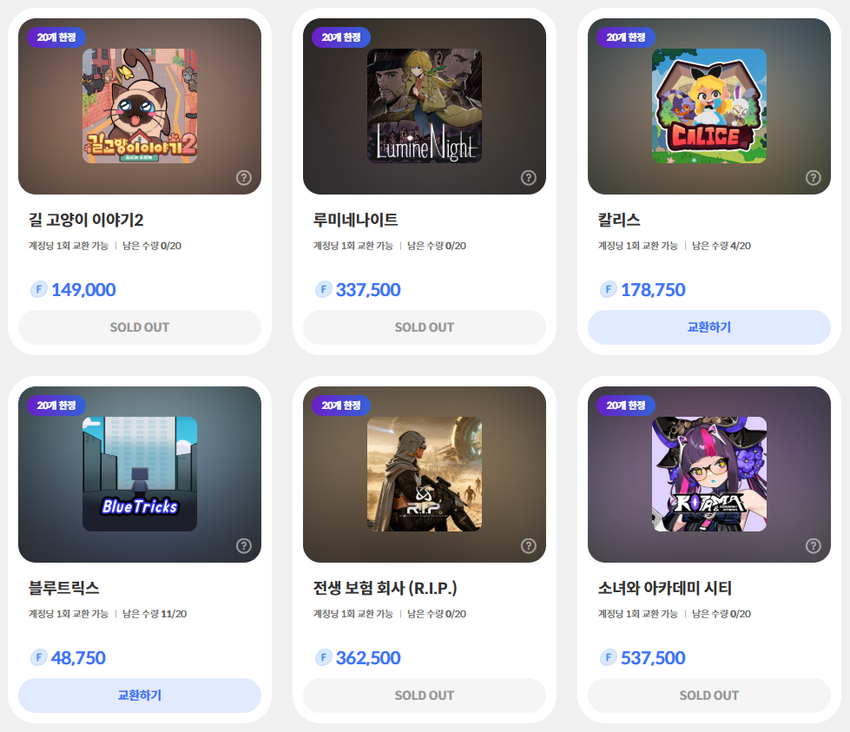Open the LumineNight game thumbnail
The height and width of the screenshot is (732, 850).
tap(424, 106)
